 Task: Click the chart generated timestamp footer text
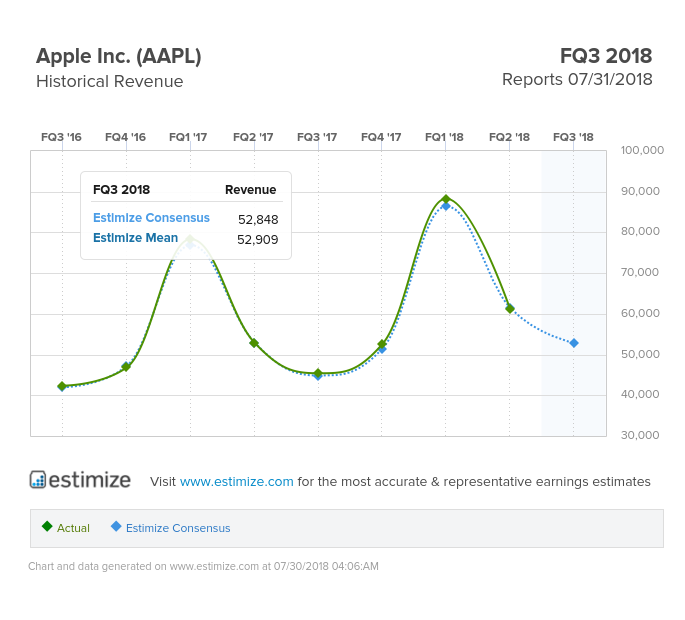[x=203, y=566]
